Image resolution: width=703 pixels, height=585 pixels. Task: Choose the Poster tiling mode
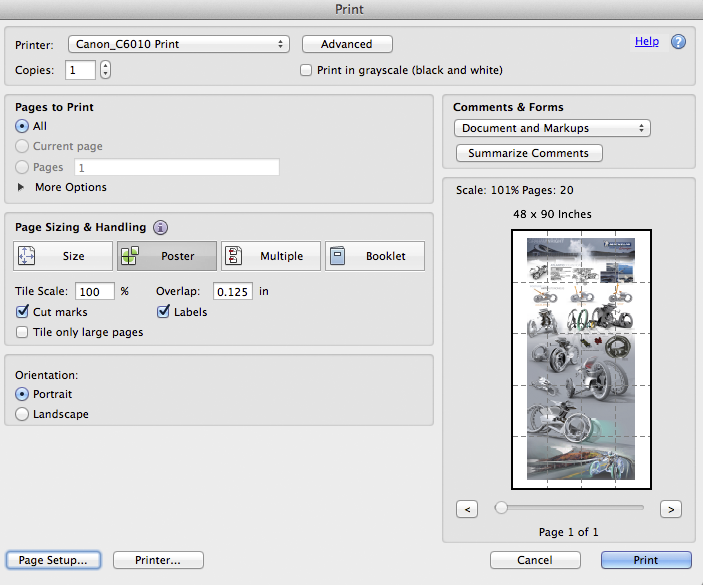pos(167,256)
